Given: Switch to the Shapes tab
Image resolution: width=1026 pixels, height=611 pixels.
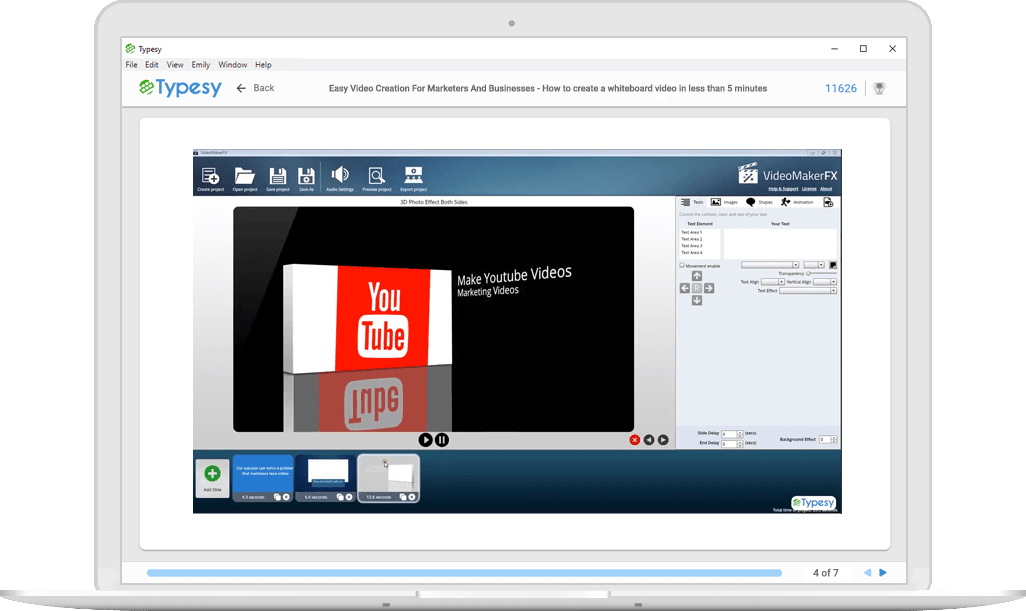Looking at the screenshot, I should click(759, 202).
